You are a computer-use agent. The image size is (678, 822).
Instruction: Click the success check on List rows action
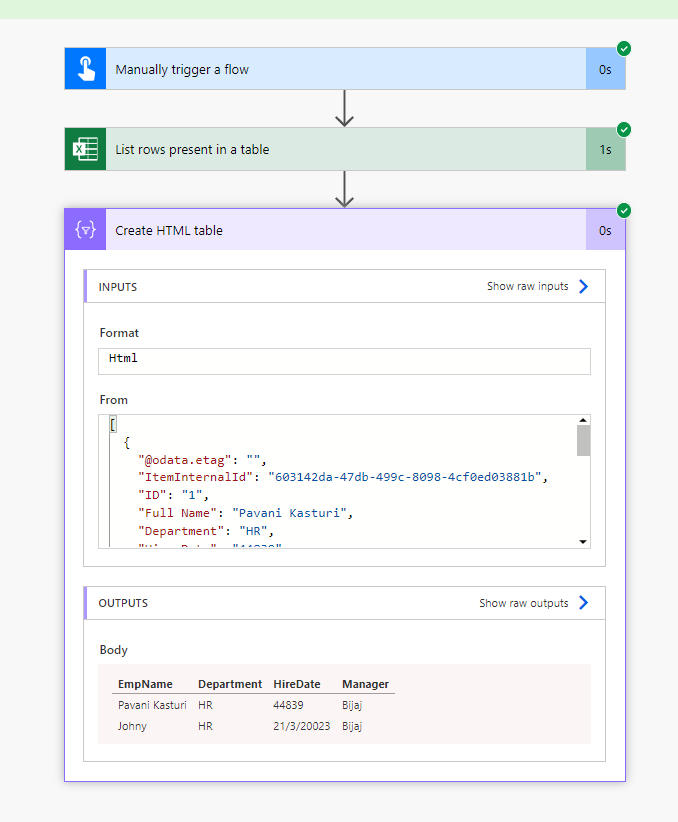[624, 129]
